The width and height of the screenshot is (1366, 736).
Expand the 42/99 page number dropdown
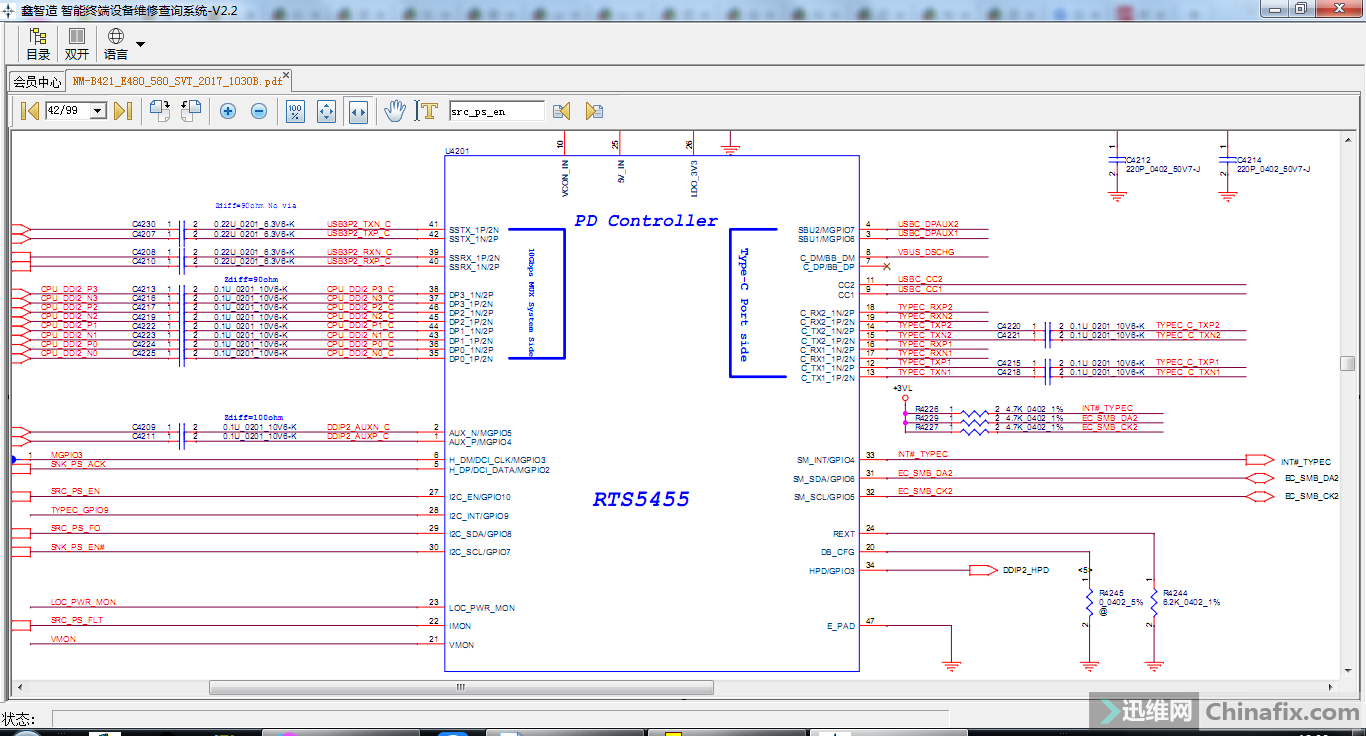(98, 112)
